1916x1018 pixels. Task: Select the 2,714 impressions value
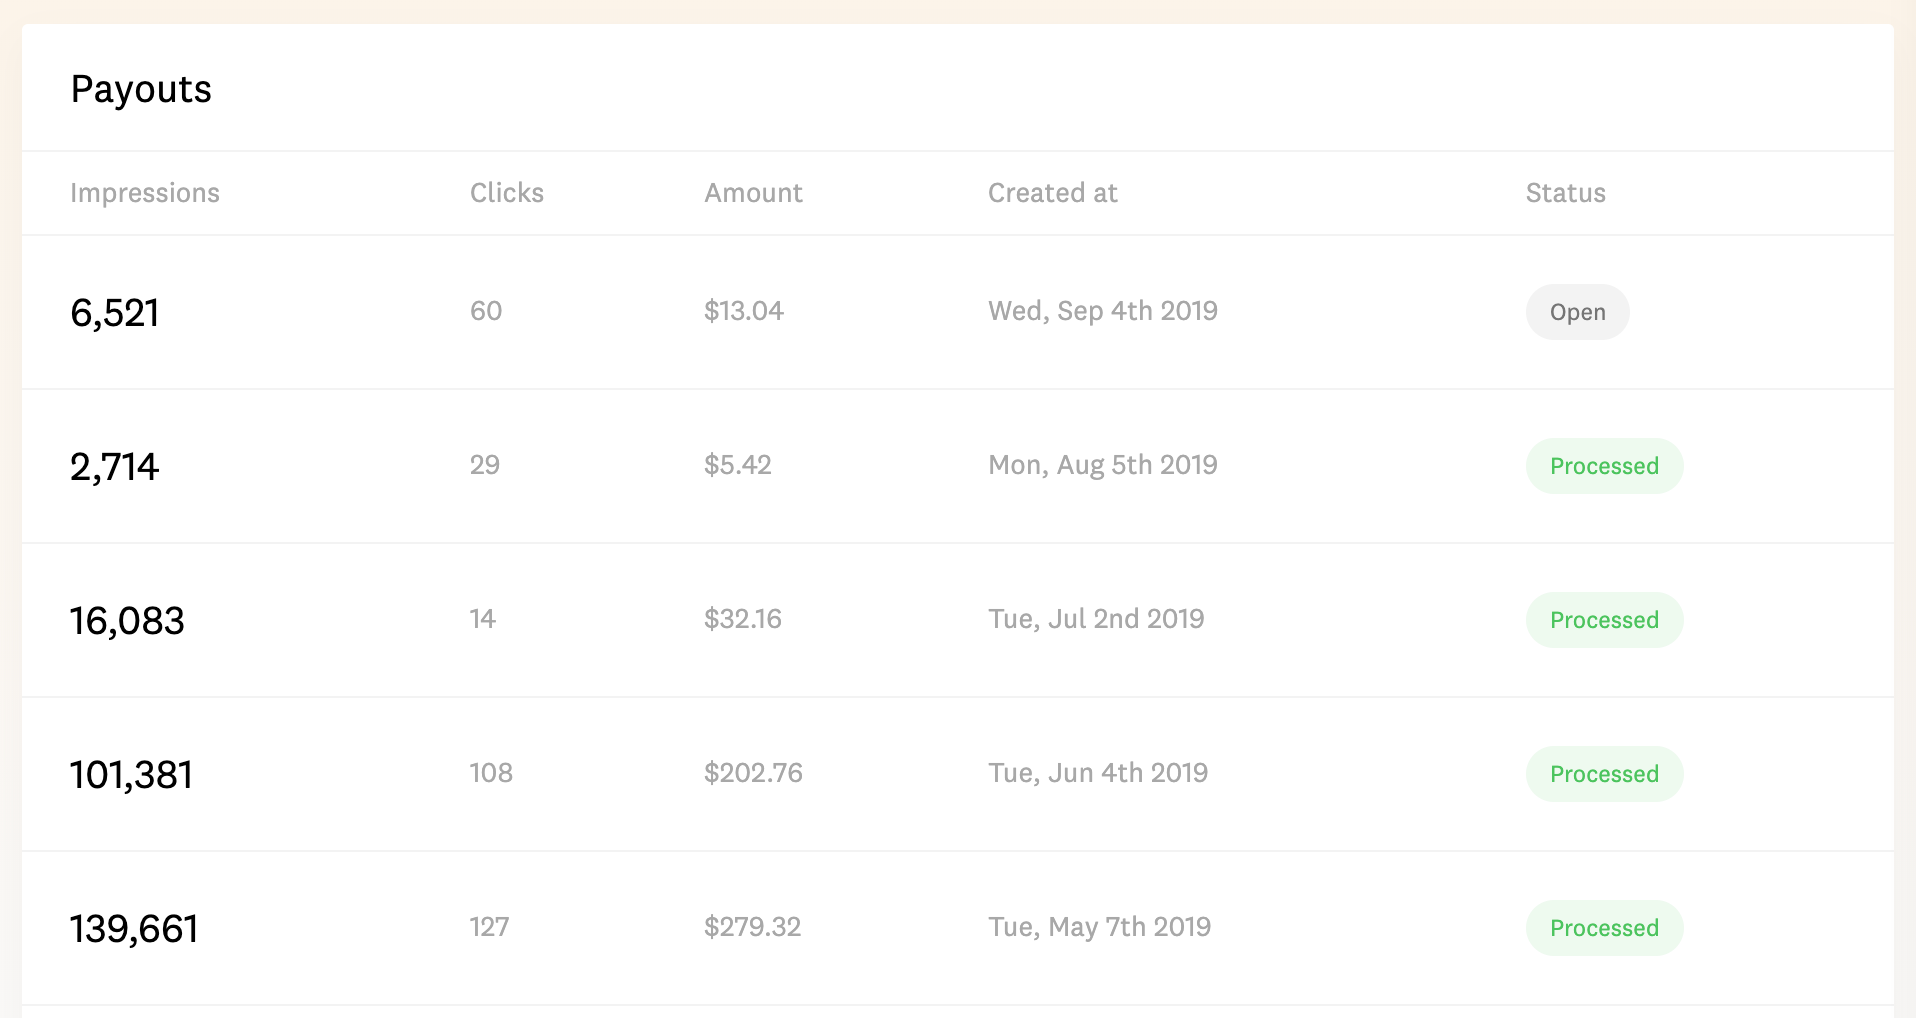tap(115, 467)
